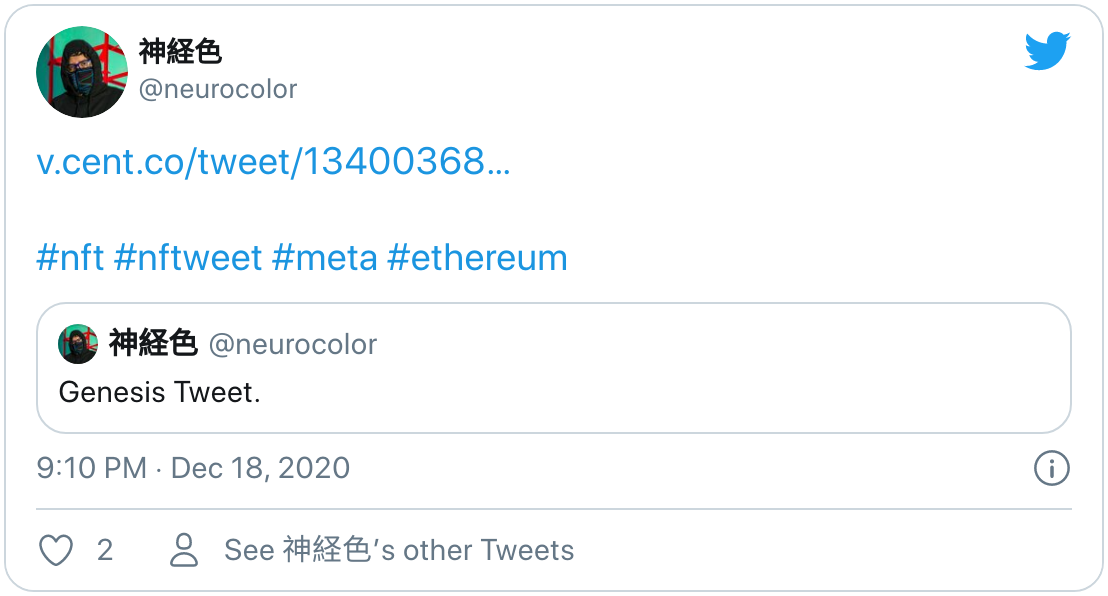Click the person silhouette icon
This screenshot has width=1108, height=596.
click(x=184, y=550)
